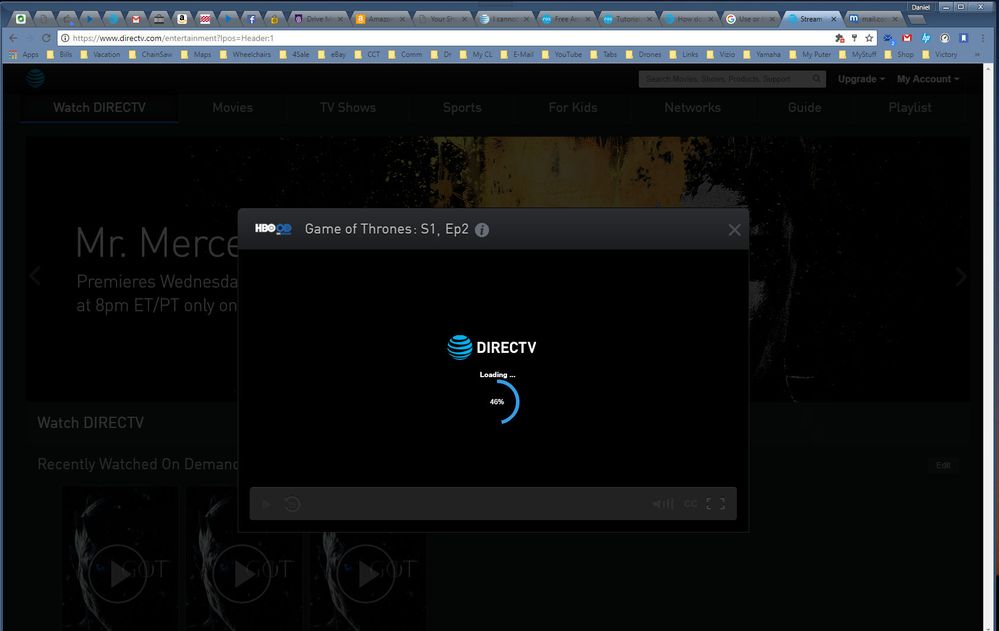Click the AT&T globe logo in the header
Viewport: 999px width, 631px height.
(x=36, y=78)
